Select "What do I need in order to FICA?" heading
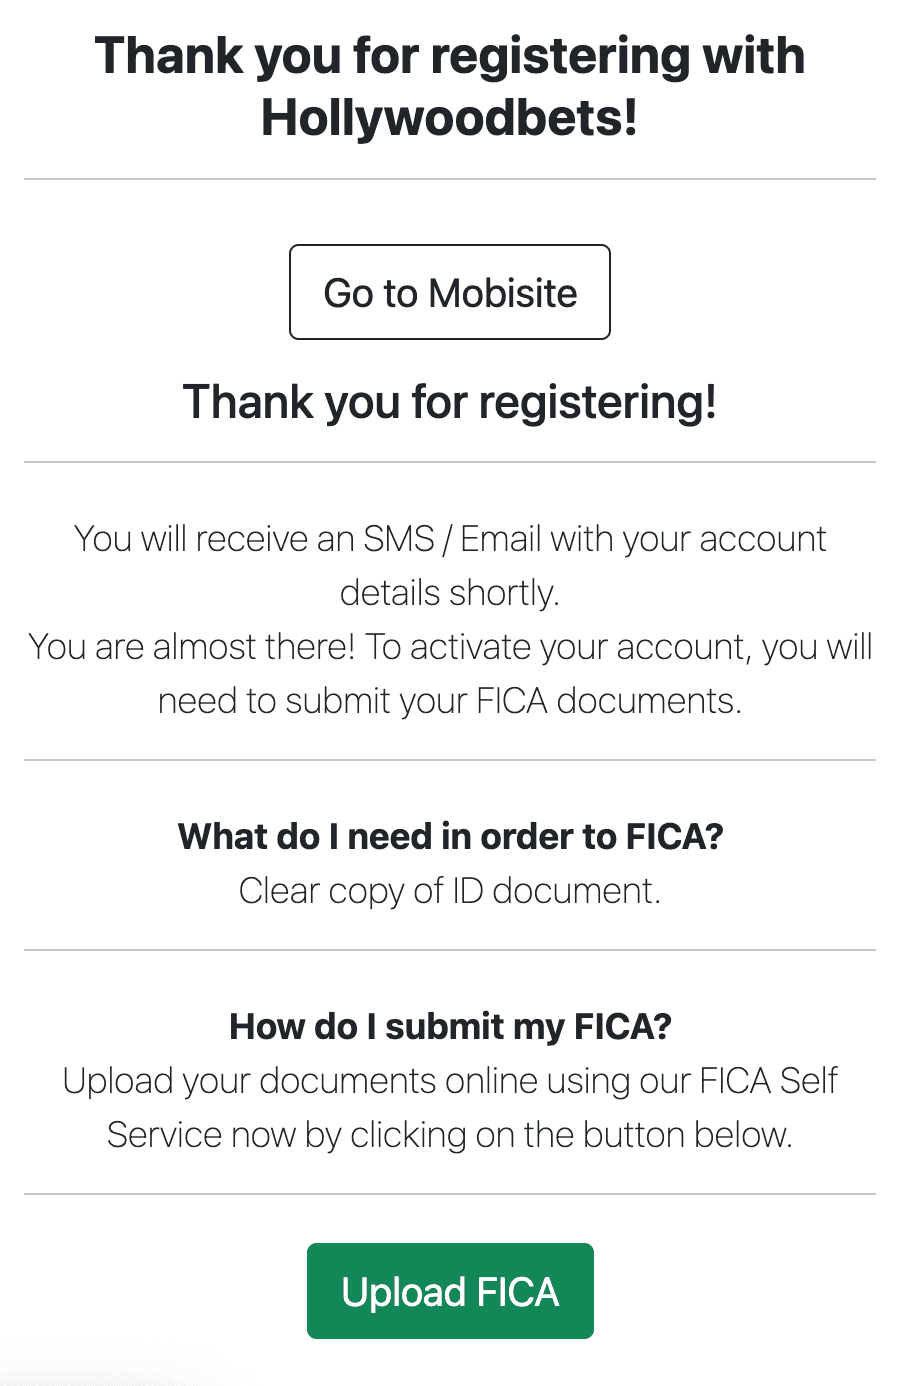Screen dimensions: 904x1386 pos(450,836)
